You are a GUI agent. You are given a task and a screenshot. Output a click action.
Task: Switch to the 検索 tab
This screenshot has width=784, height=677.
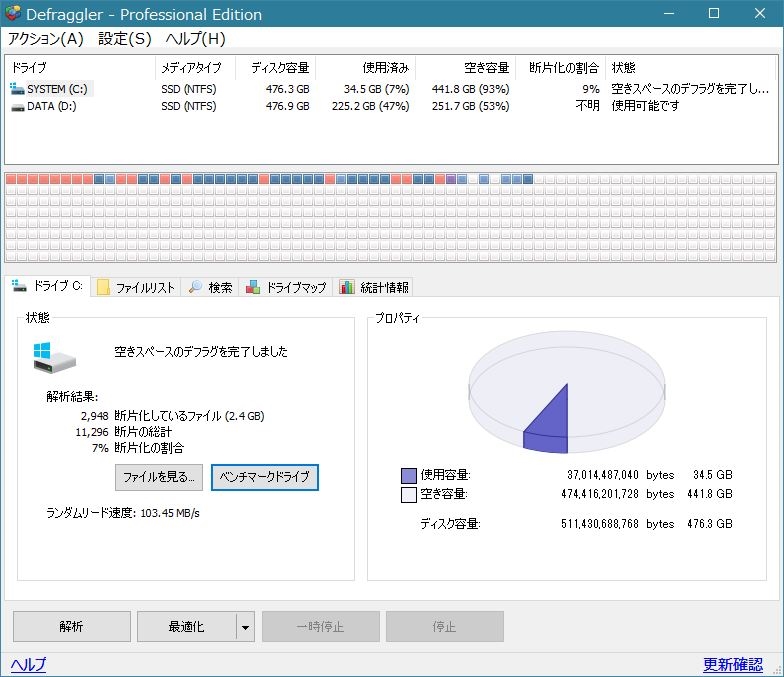210,287
